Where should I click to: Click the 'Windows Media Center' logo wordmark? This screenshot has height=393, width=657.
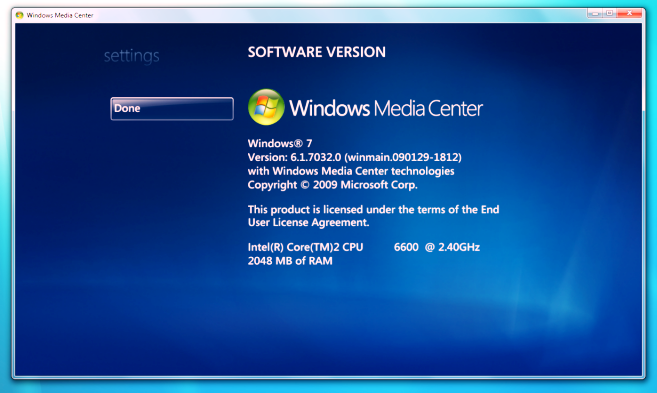tap(386, 108)
